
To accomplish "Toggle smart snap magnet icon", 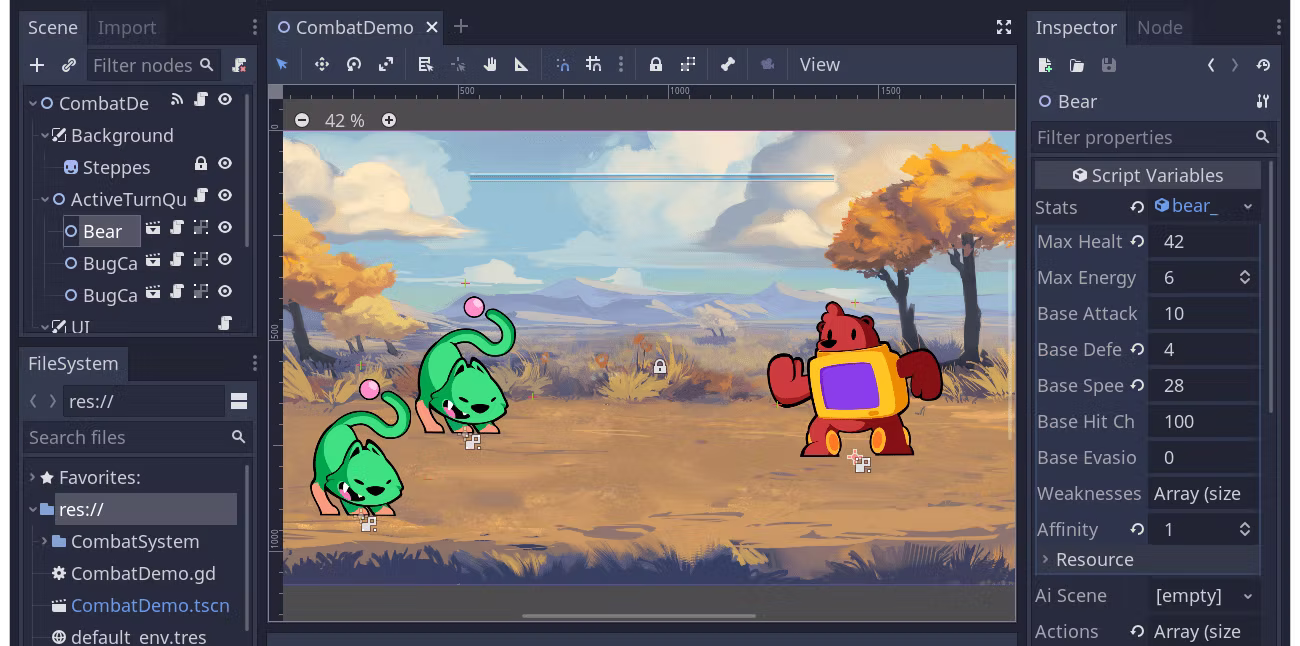I will [563, 64].
